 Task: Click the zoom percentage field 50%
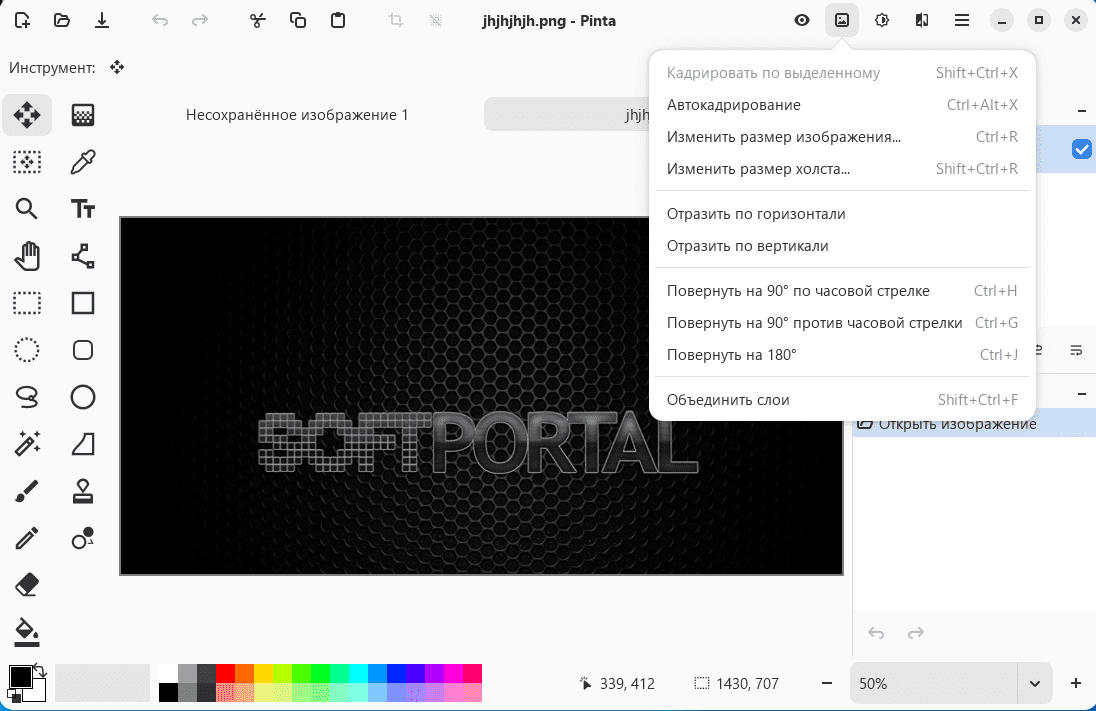934,684
